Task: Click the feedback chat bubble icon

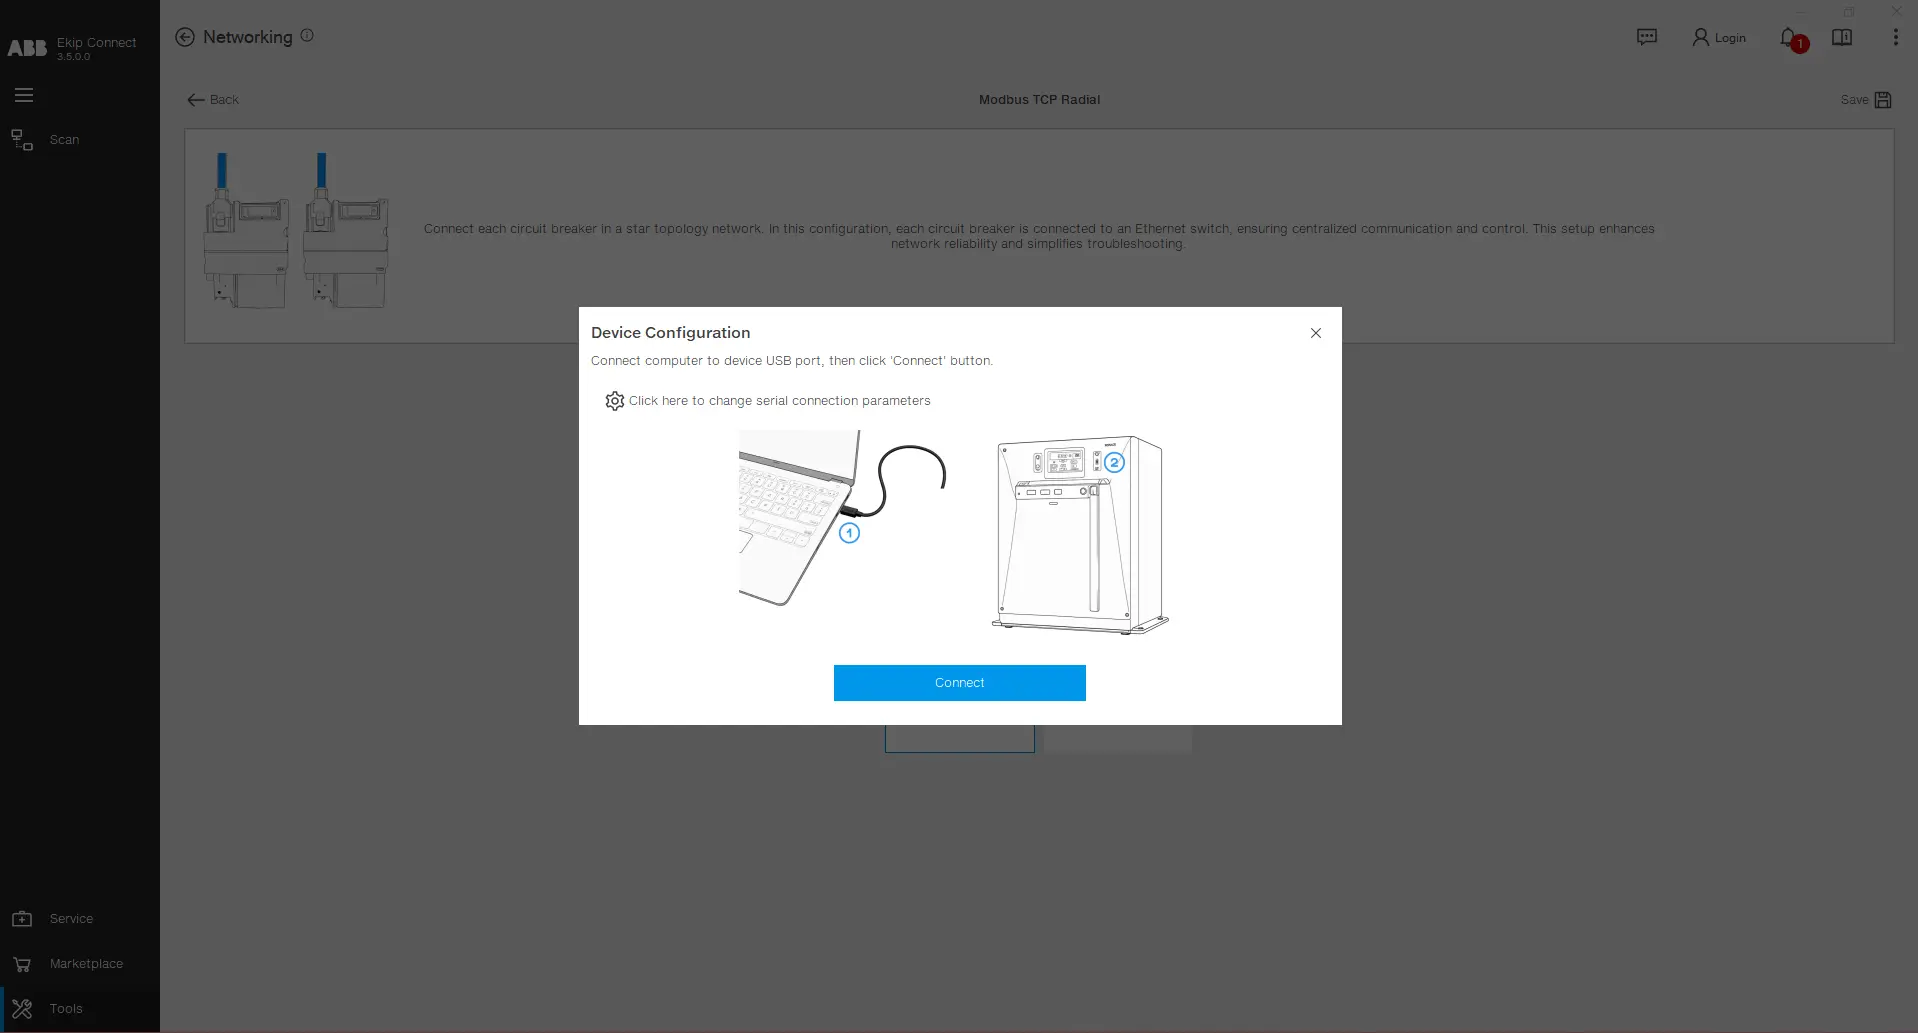Action: pos(1647,36)
